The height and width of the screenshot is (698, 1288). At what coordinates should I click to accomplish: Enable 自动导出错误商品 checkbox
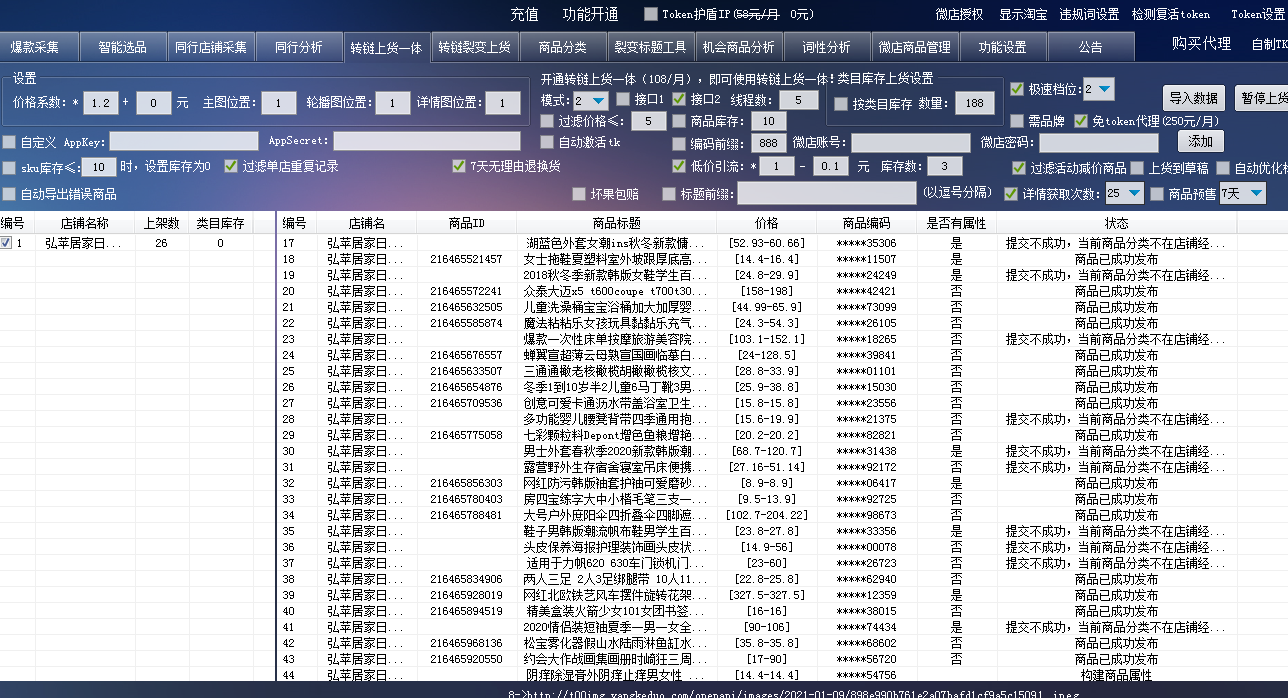[9, 193]
